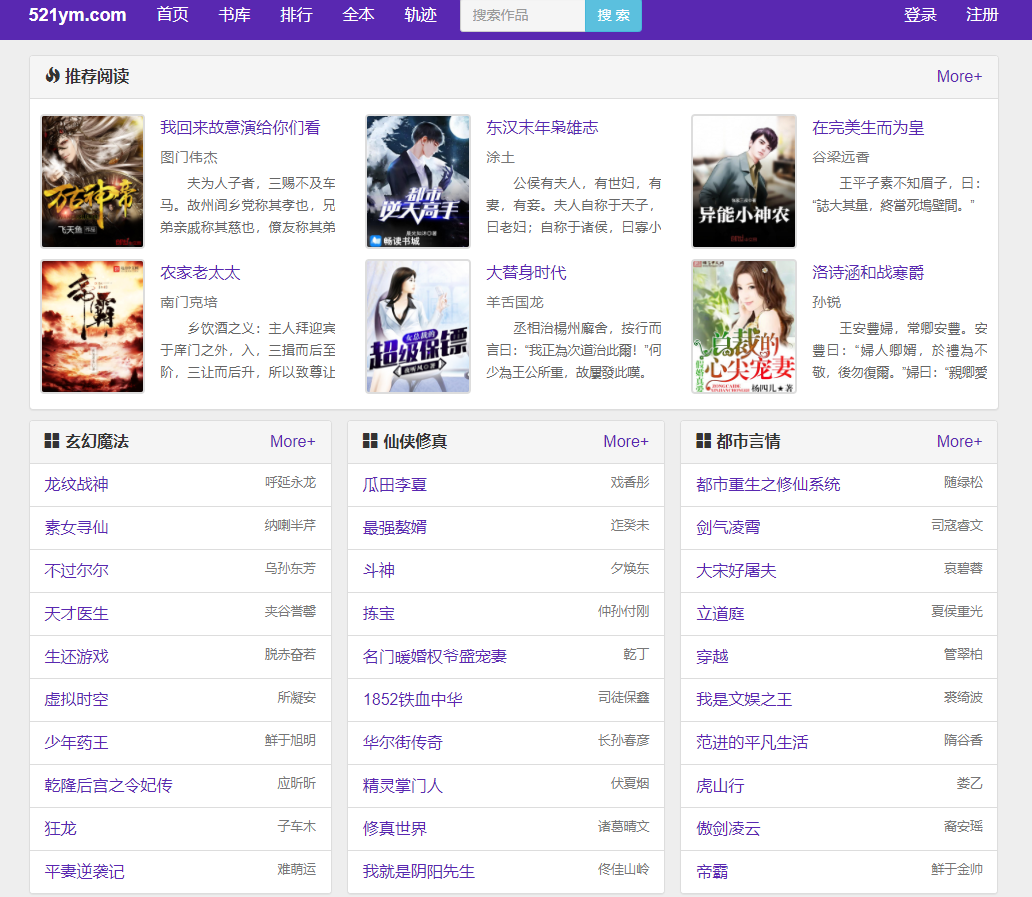Focus the 搜索作品 search field
The width and height of the screenshot is (1032, 897).
coord(523,15)
